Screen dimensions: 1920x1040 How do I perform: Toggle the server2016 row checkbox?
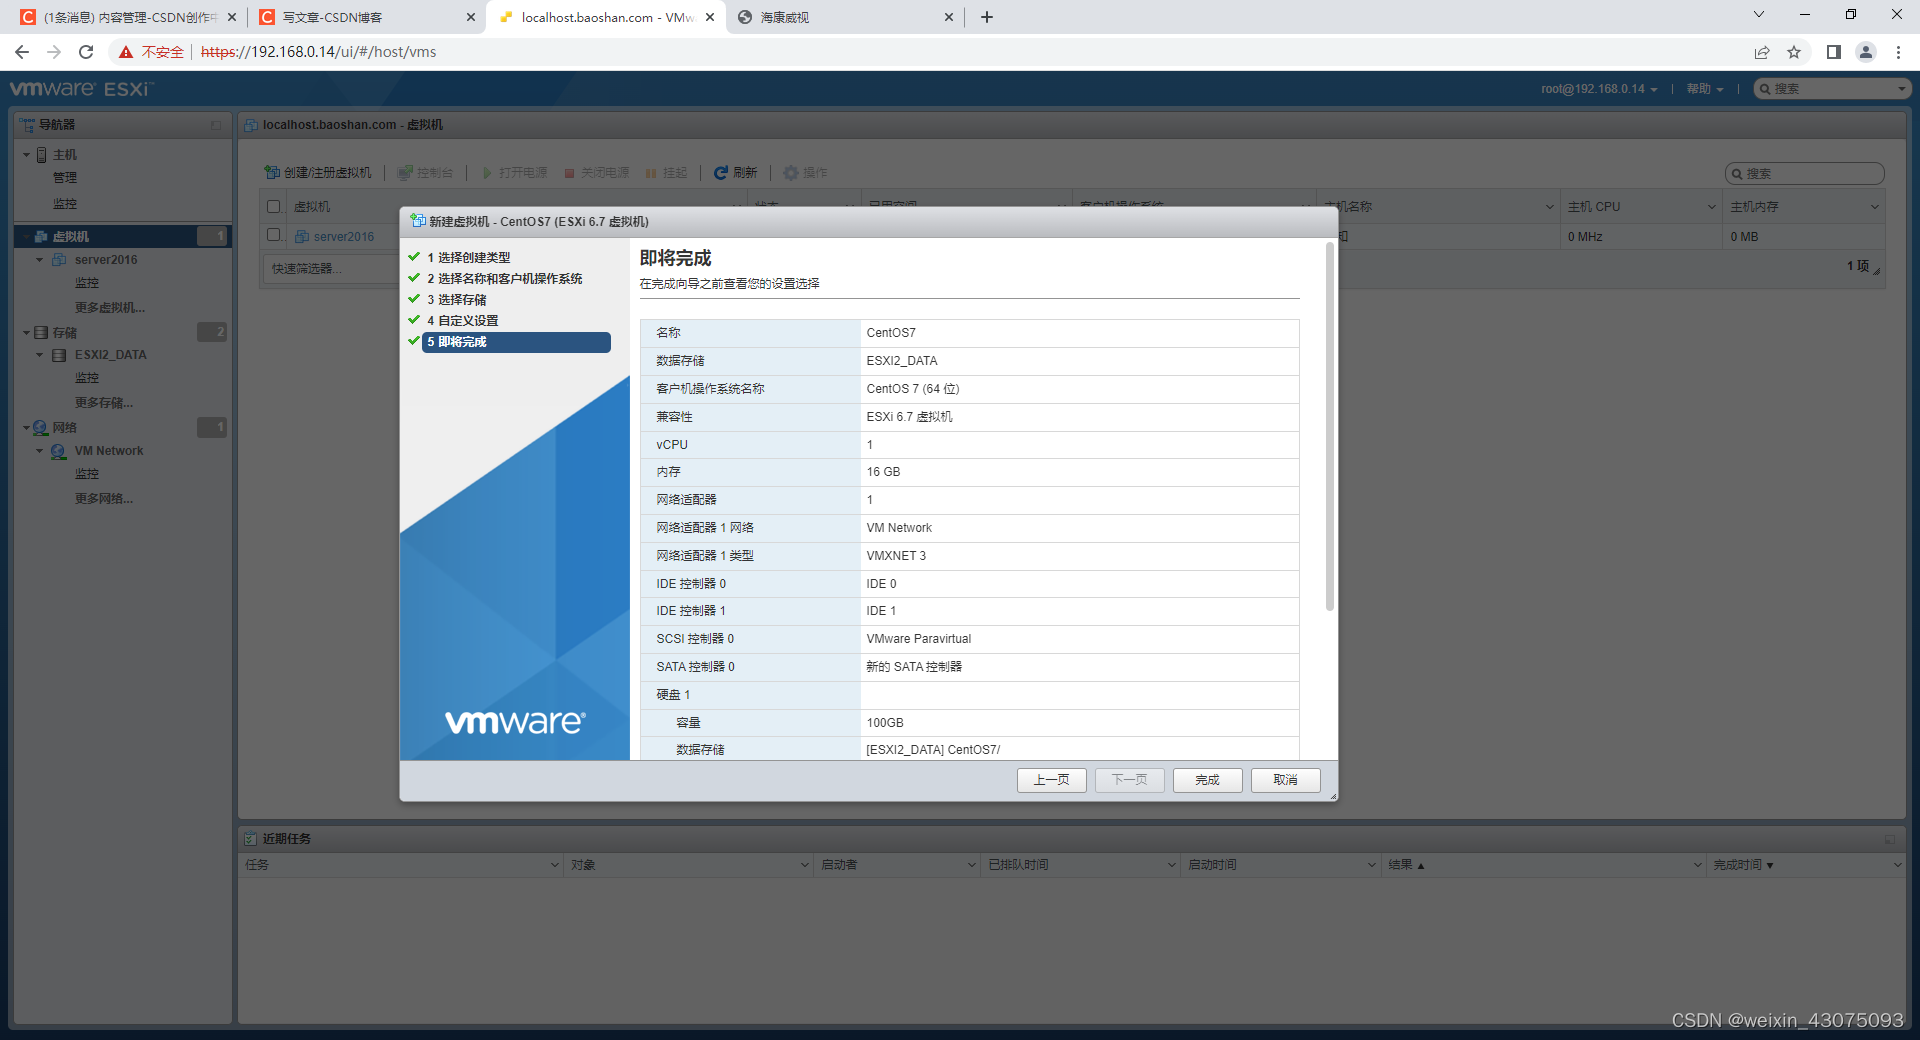click(274, 235)
